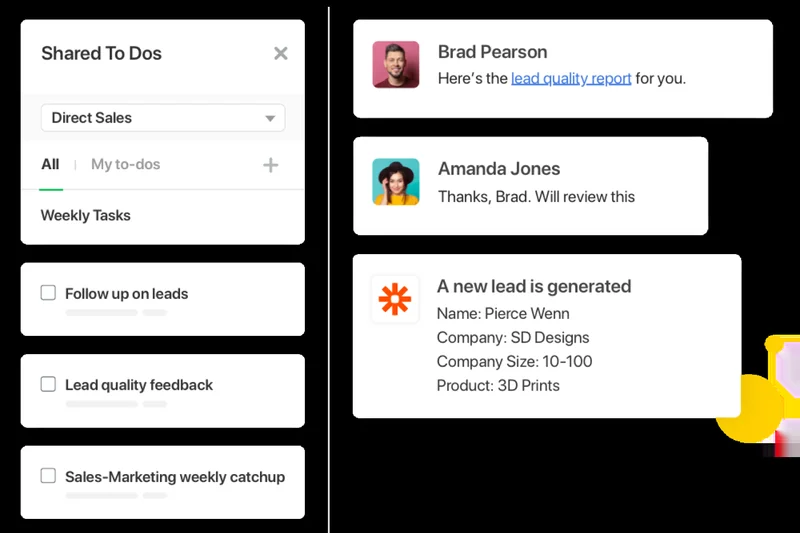Open the Lead quality feedback task title
This screenshot has width=800, height=533.
139,385
